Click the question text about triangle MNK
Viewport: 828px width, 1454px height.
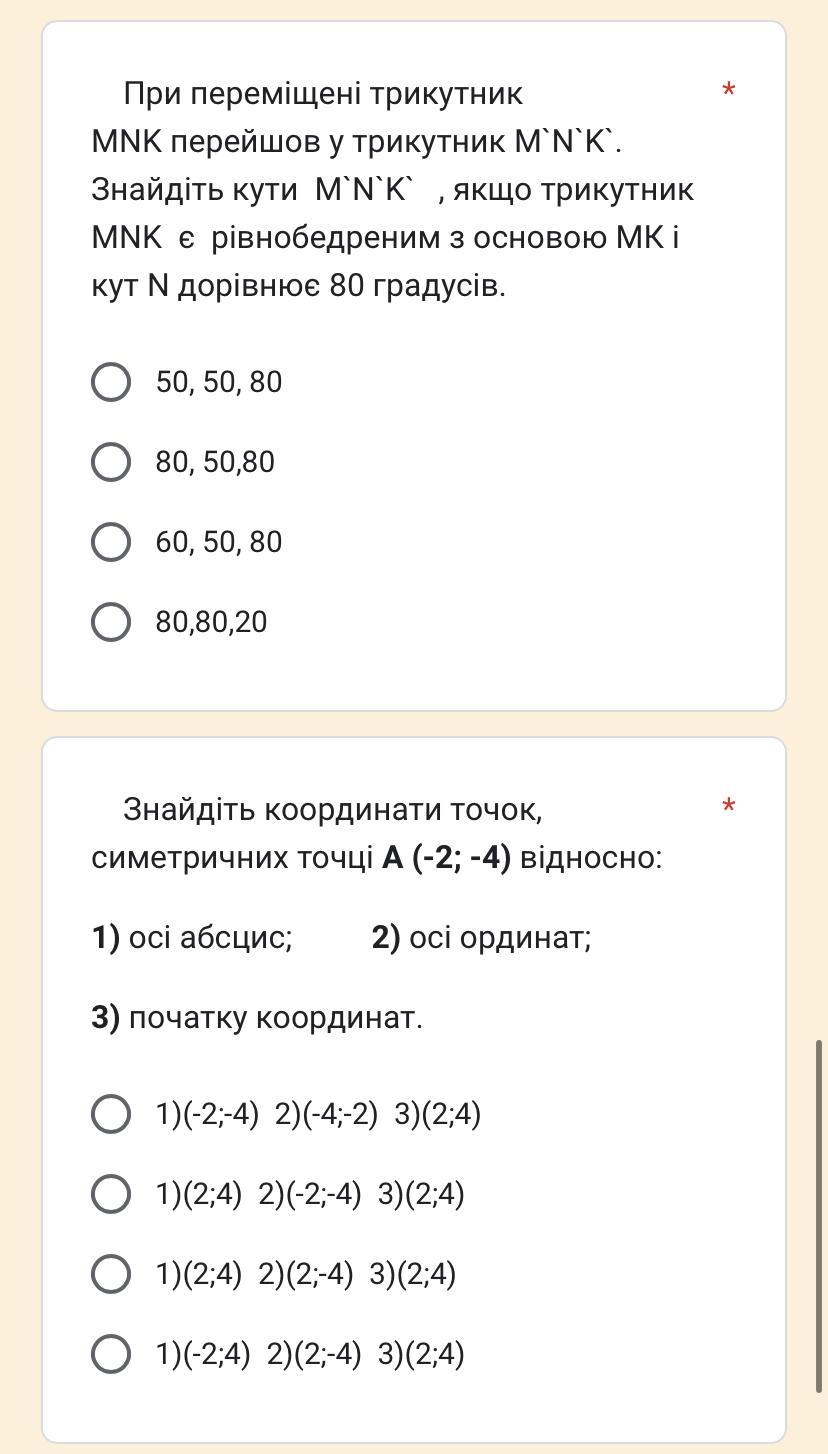click(392, 190)
